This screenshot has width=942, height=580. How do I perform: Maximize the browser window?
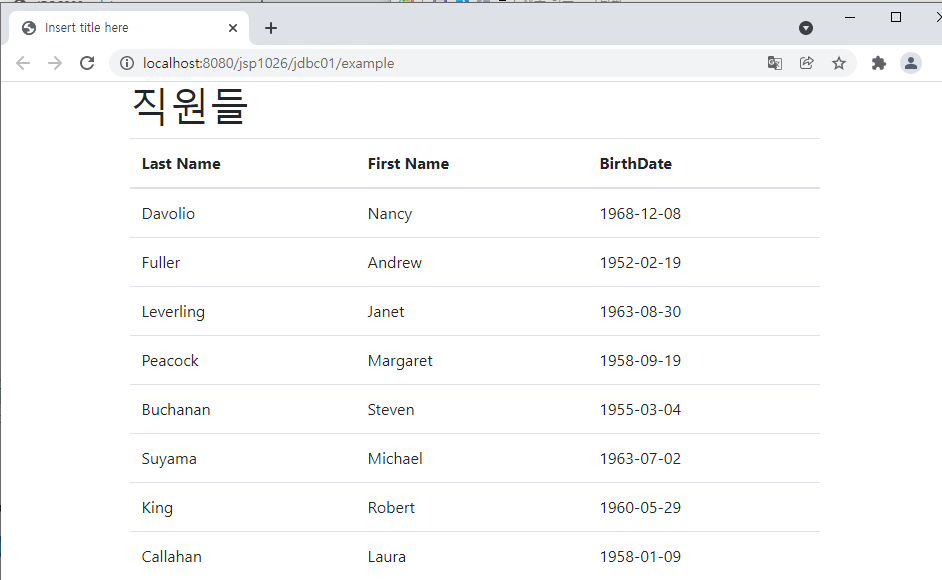[896, 17]
